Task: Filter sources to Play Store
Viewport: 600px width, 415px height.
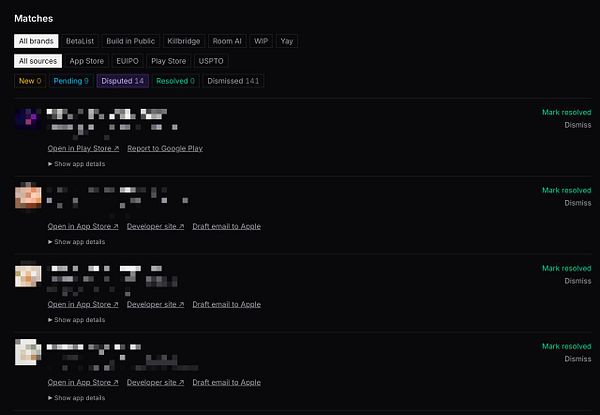Action: (x=168, y=61)
